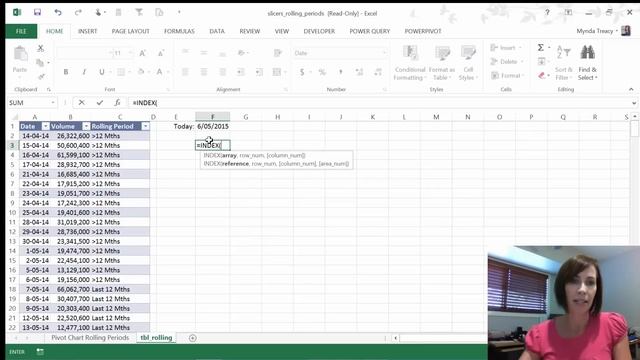Open Conditional Formatting menu
Screen dimensions: 640x360
(x=410, y=62)
